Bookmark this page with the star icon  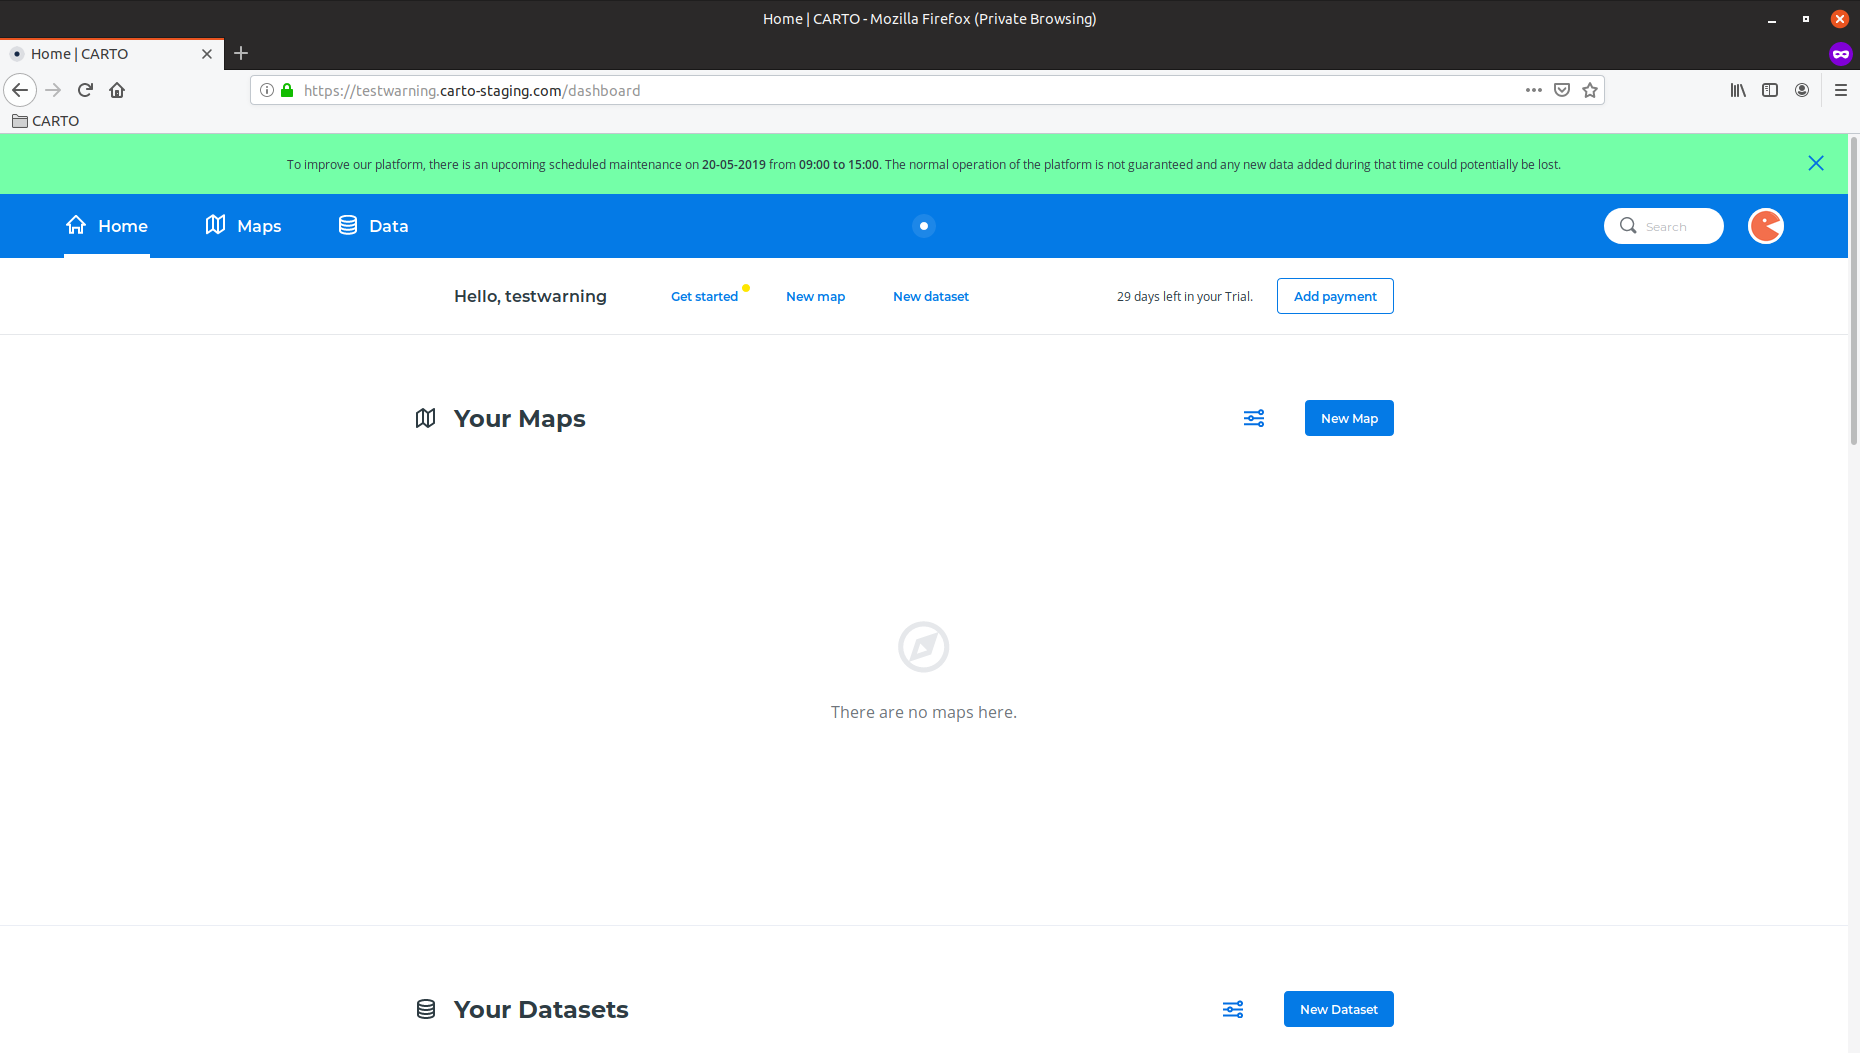point(1590,90)
